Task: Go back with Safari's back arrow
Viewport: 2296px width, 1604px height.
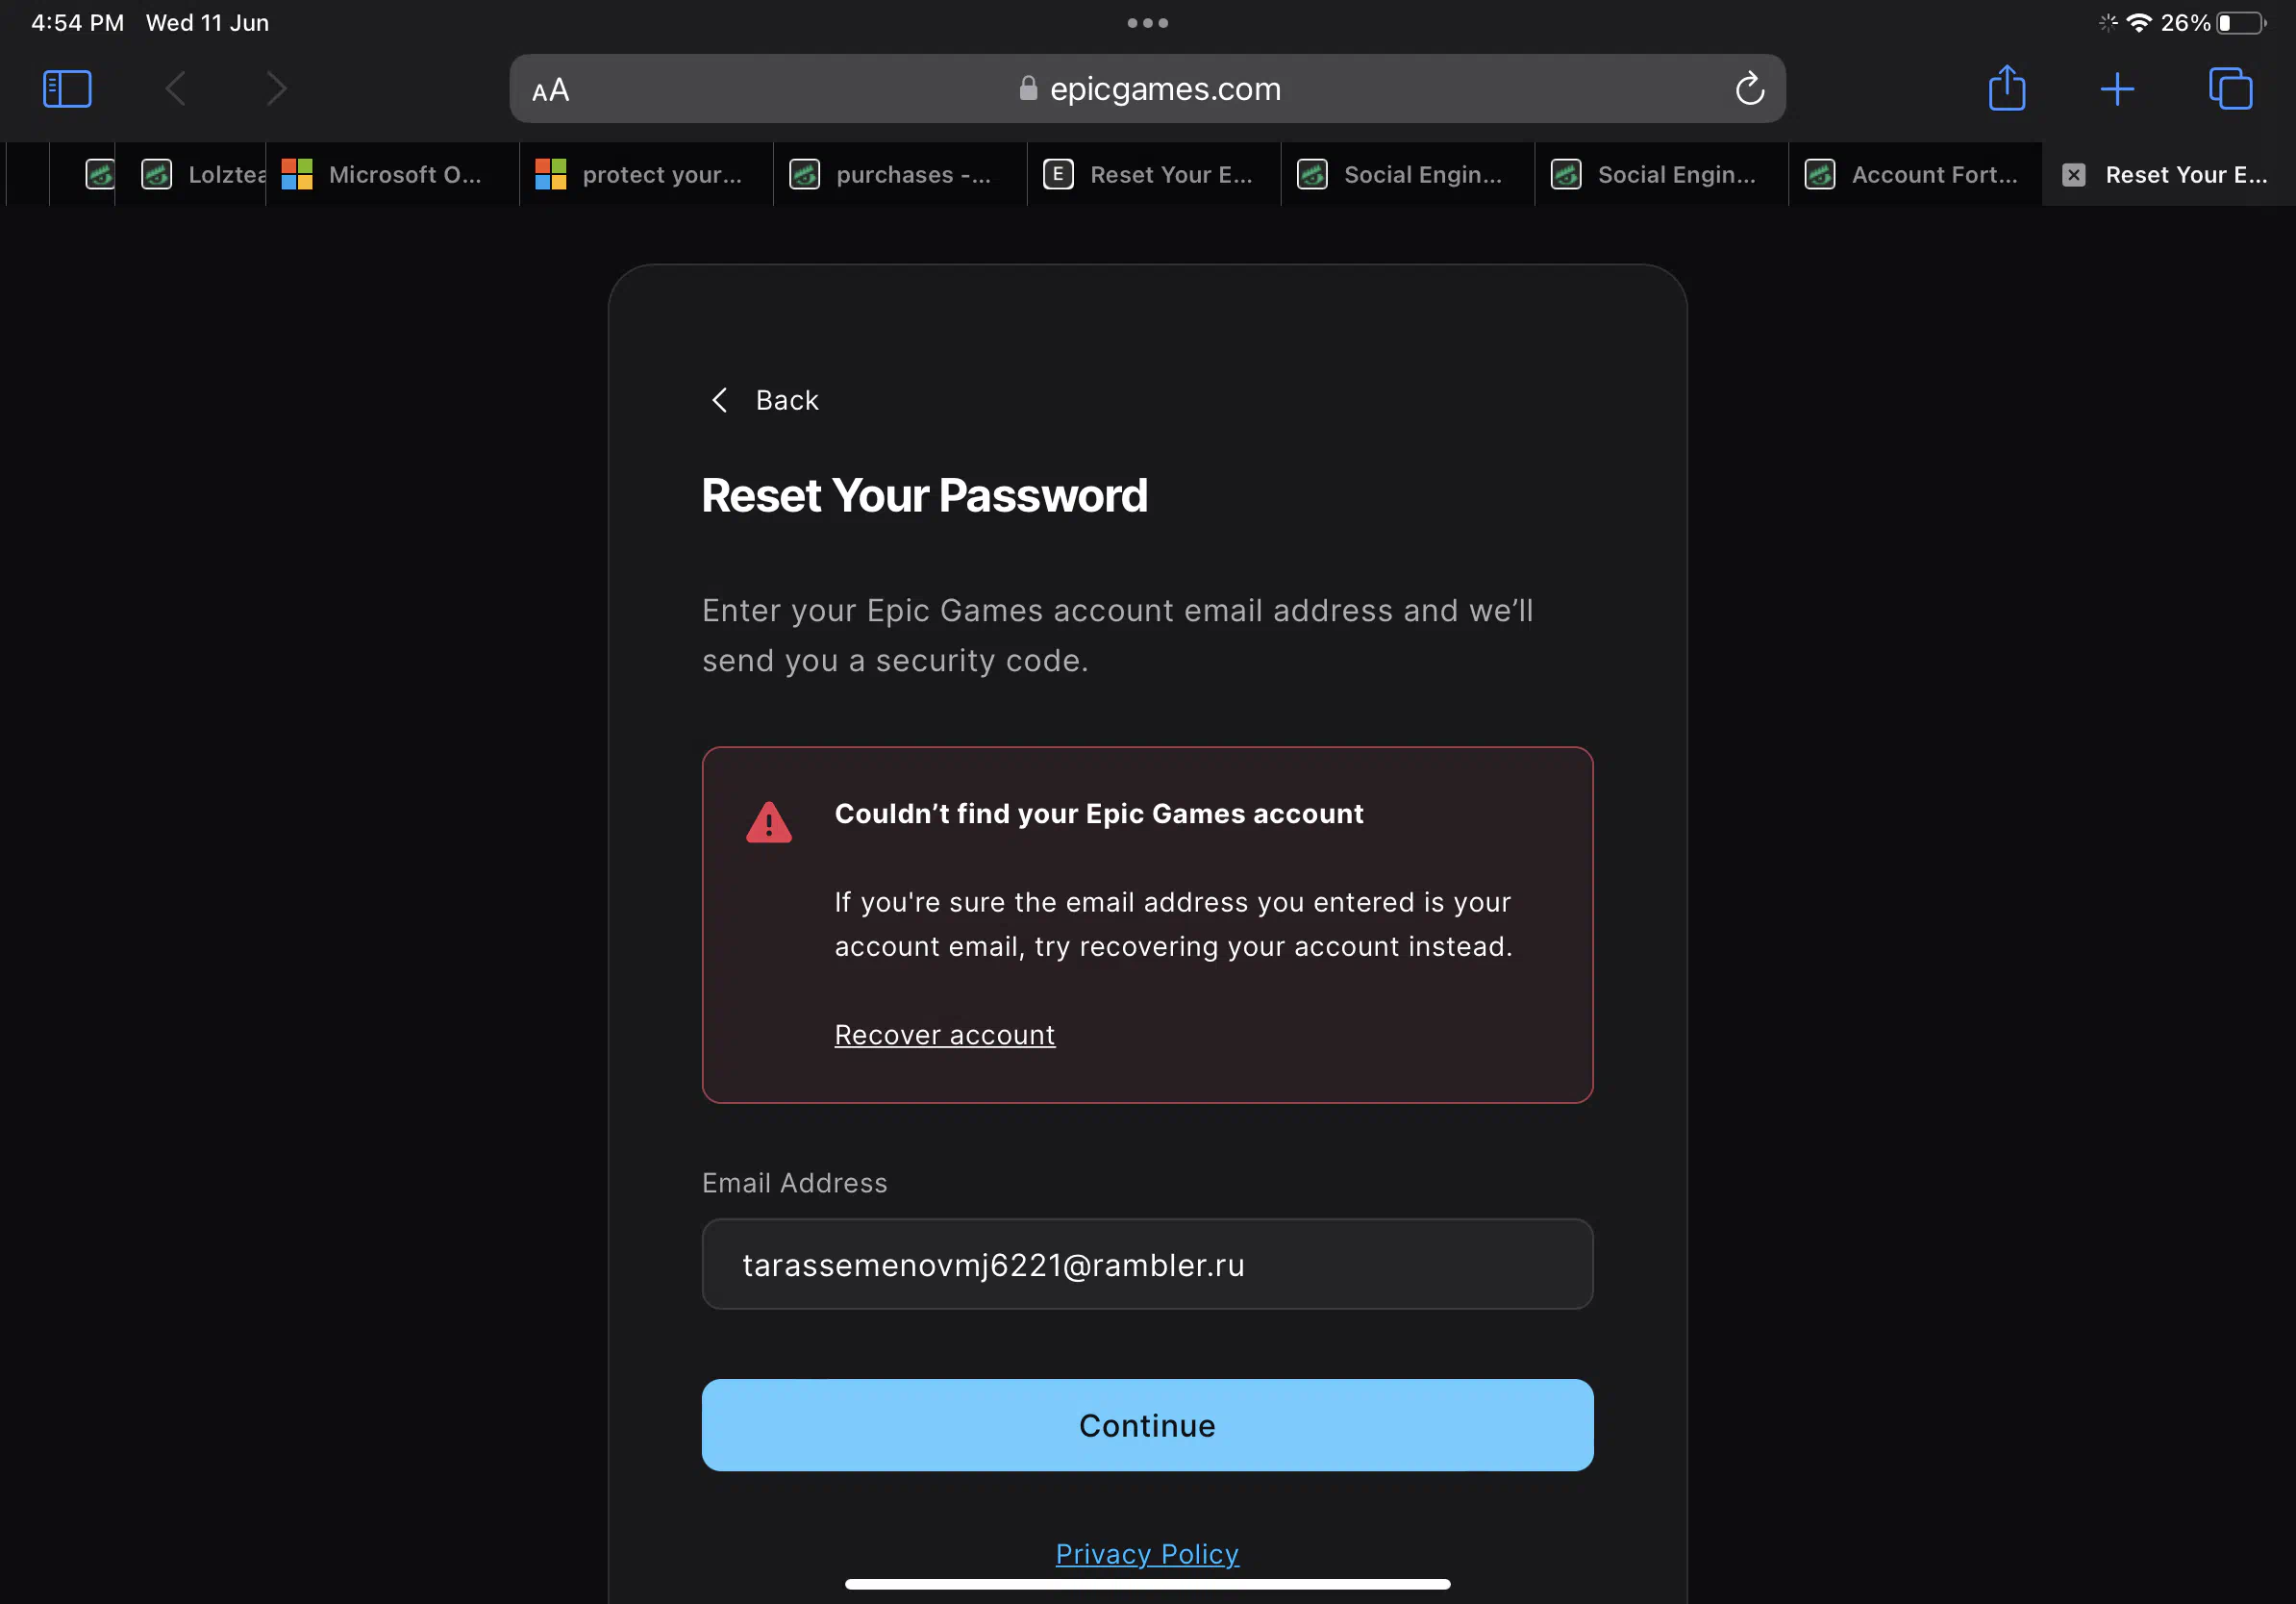Action: (175, 89)
